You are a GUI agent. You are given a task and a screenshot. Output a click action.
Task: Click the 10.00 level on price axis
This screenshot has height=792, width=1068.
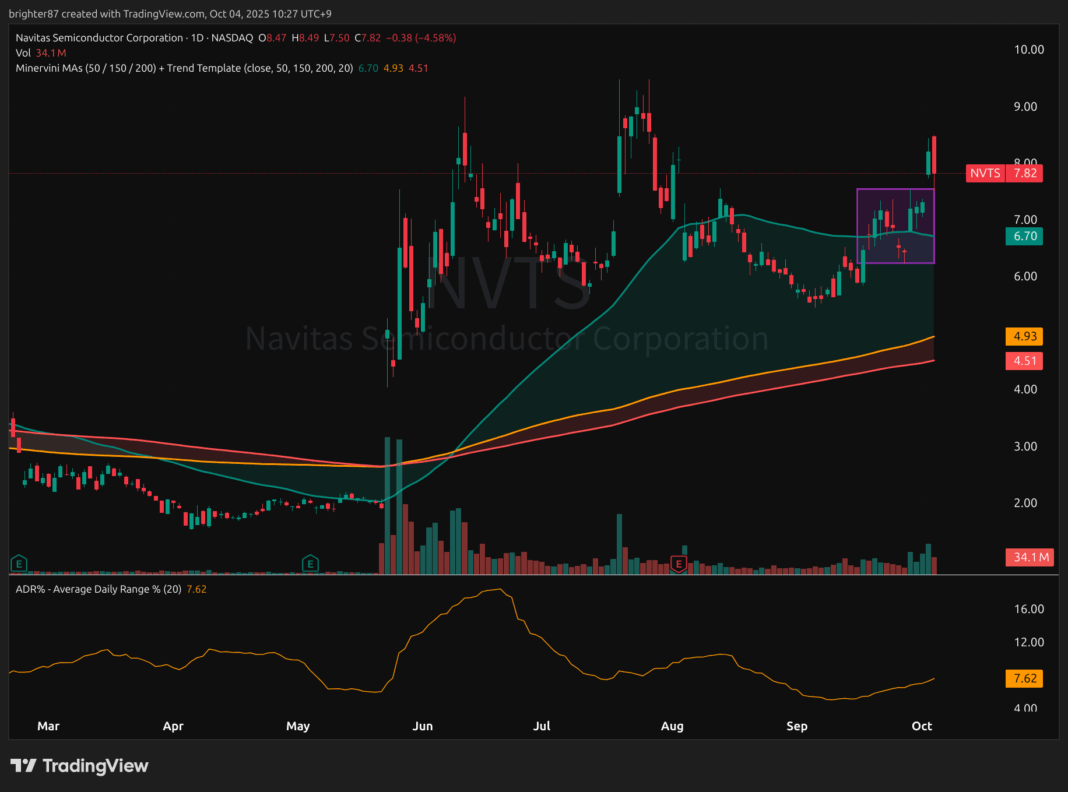coord(1029,49)
